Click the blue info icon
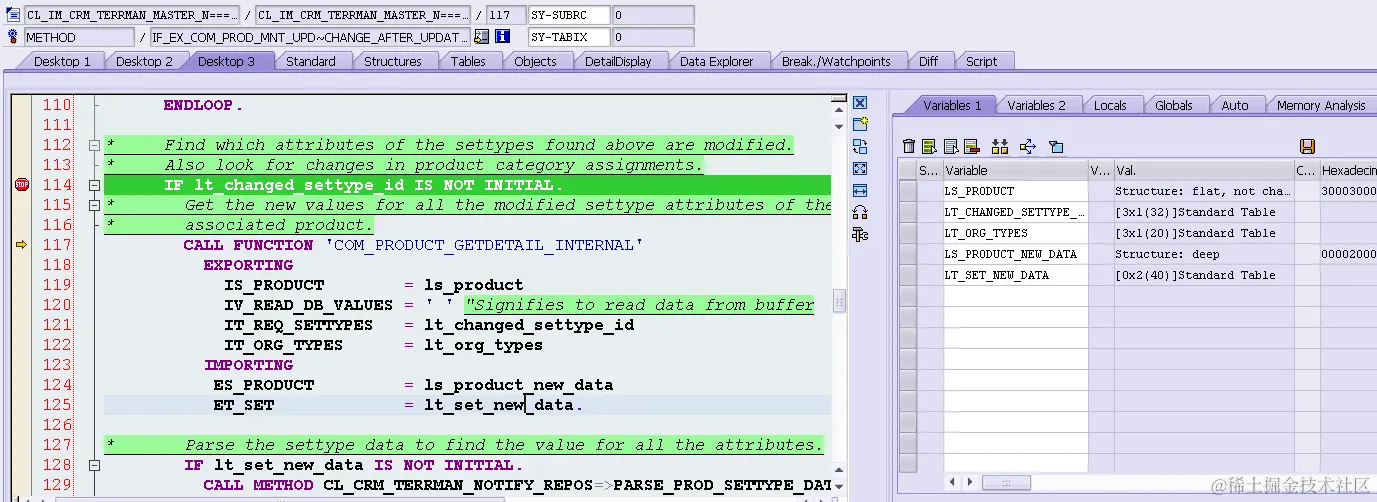 click(x=502, y=37)
